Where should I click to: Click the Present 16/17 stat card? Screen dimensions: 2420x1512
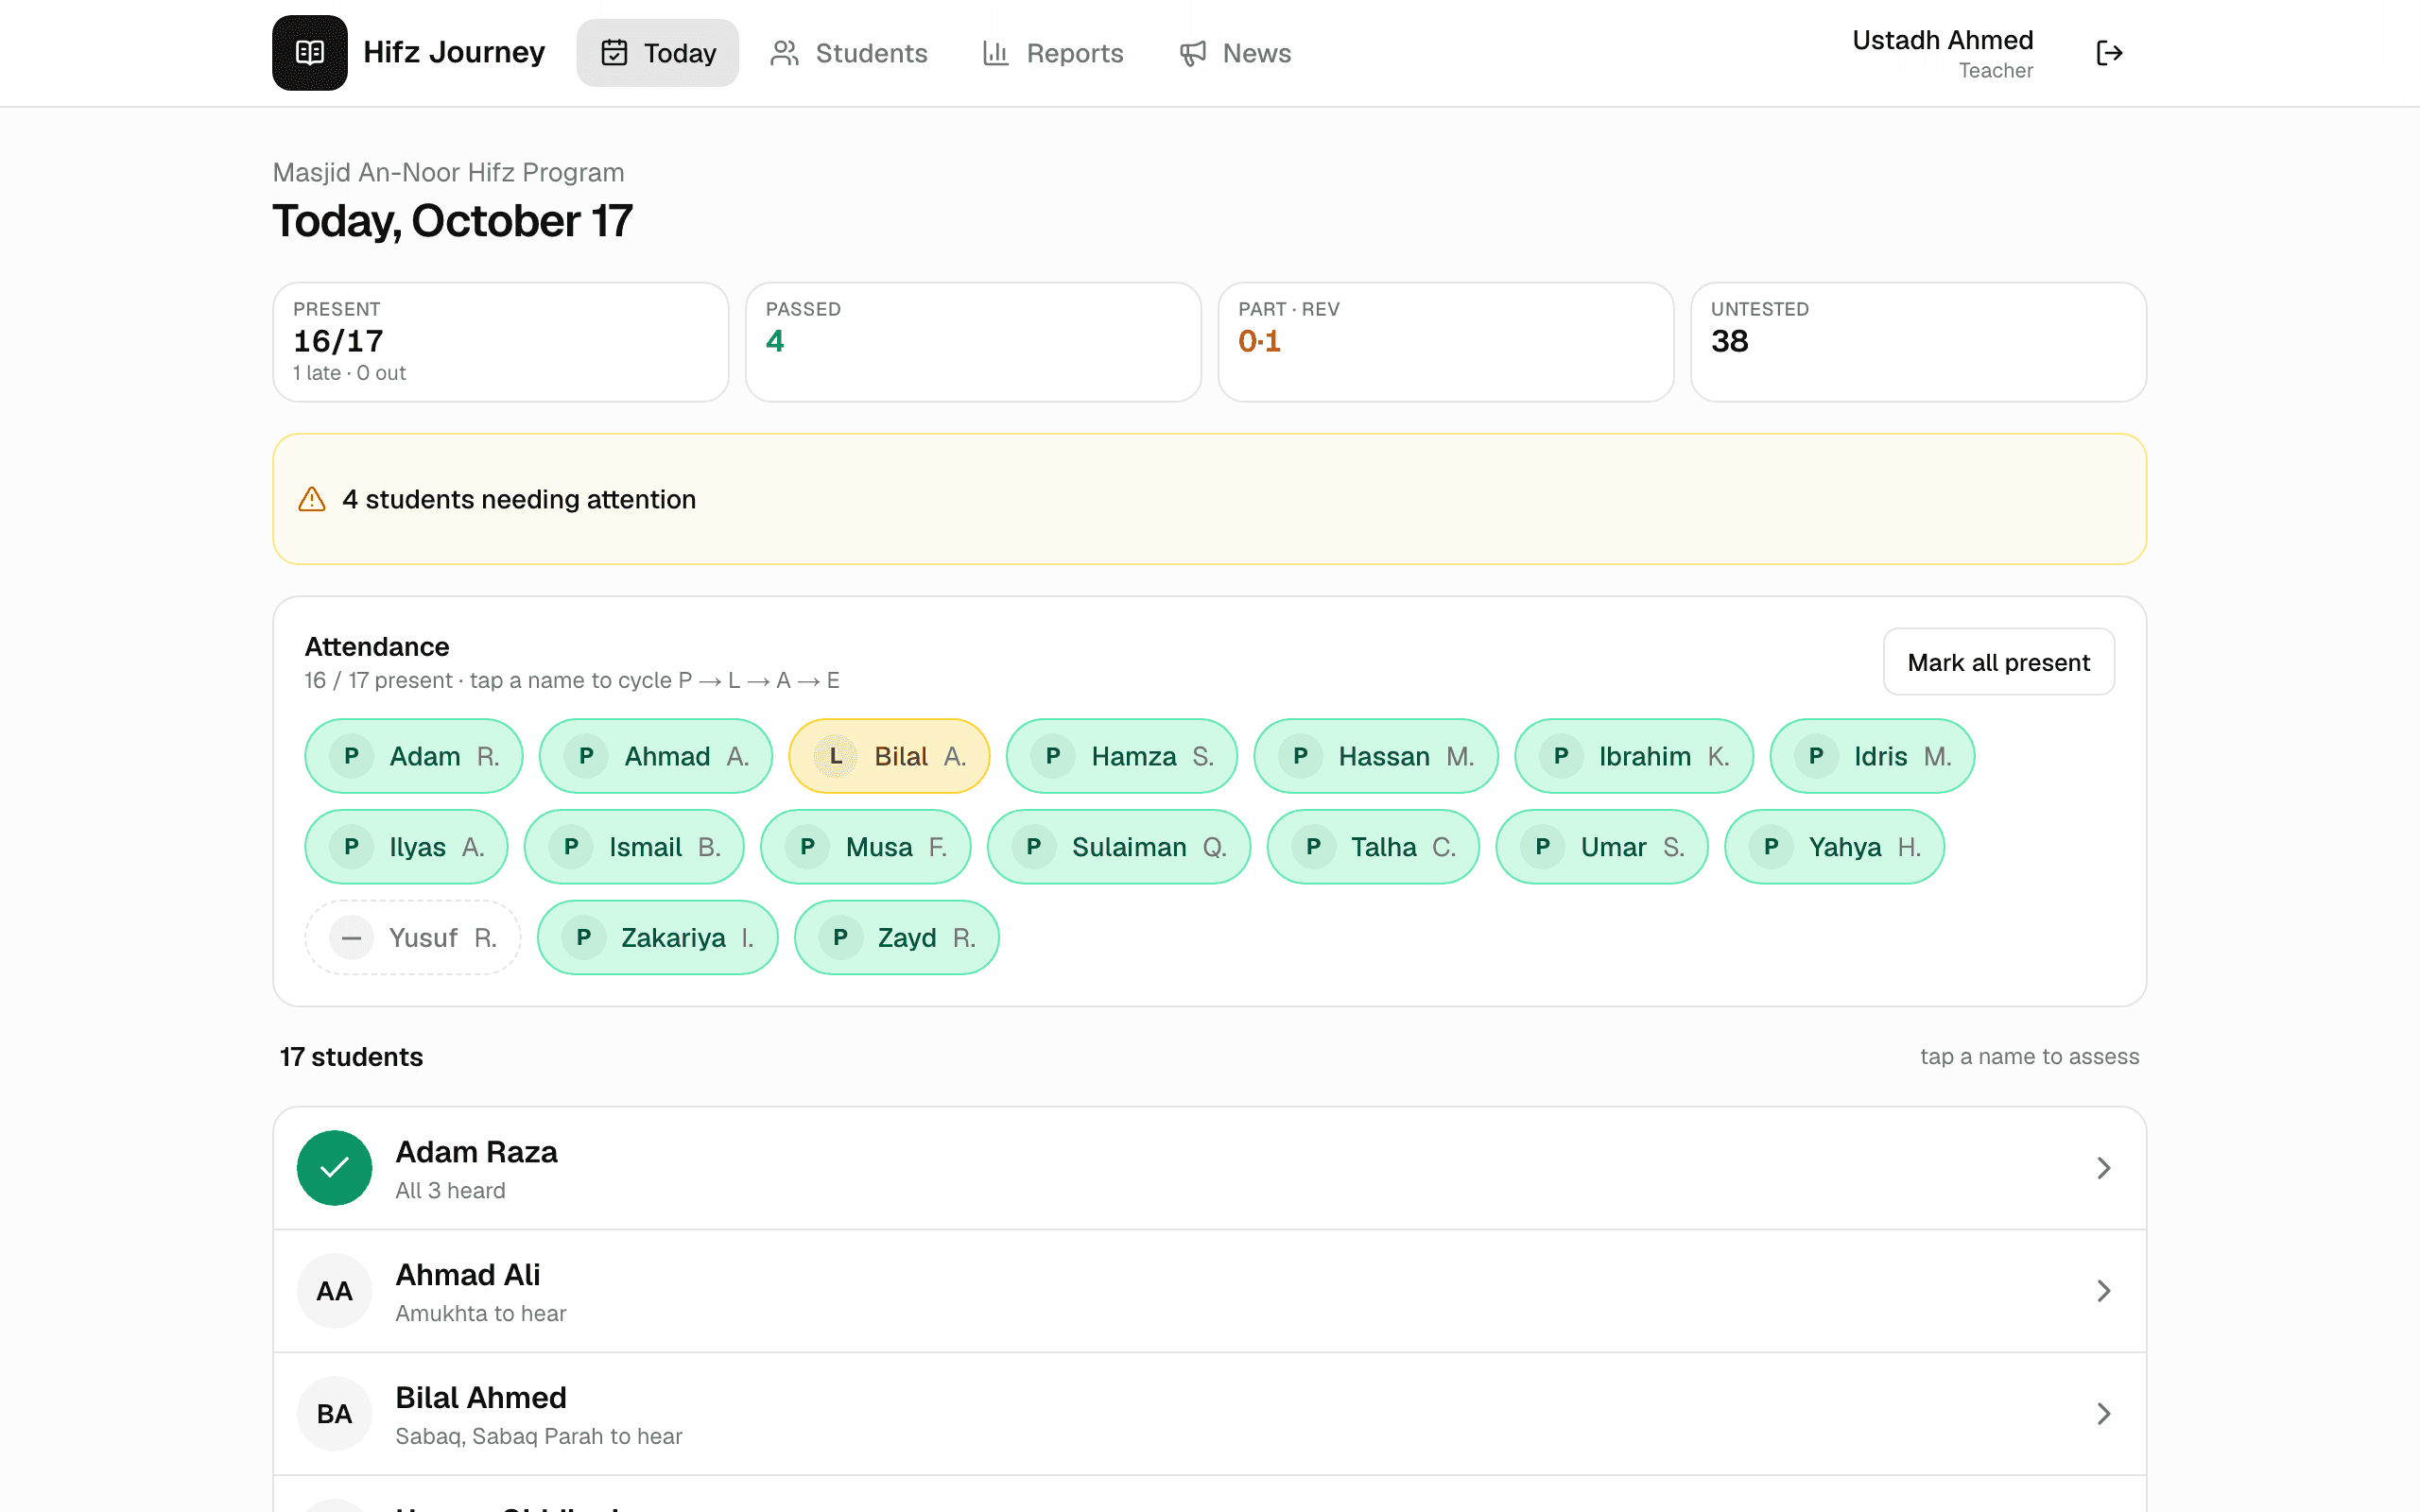(501, 342)
